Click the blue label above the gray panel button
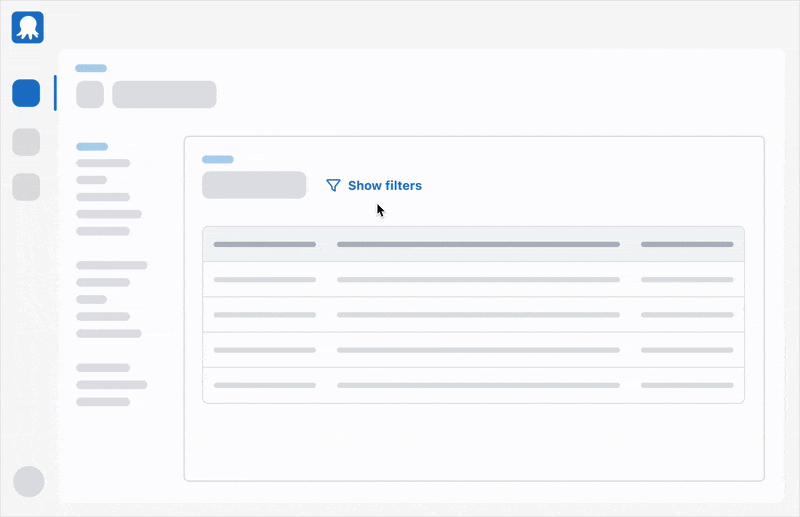 point(218,159)
